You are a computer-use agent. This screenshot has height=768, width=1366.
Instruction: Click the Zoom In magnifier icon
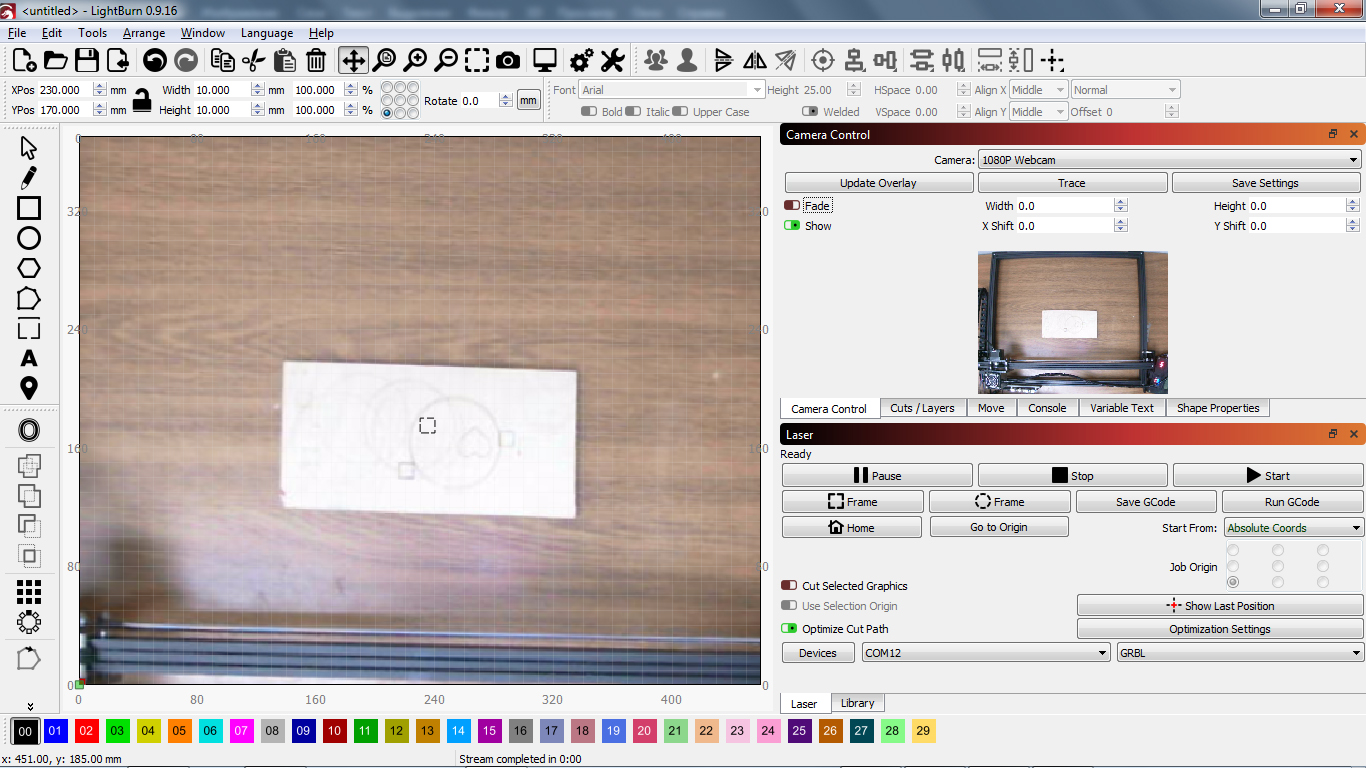pos(415,61)
